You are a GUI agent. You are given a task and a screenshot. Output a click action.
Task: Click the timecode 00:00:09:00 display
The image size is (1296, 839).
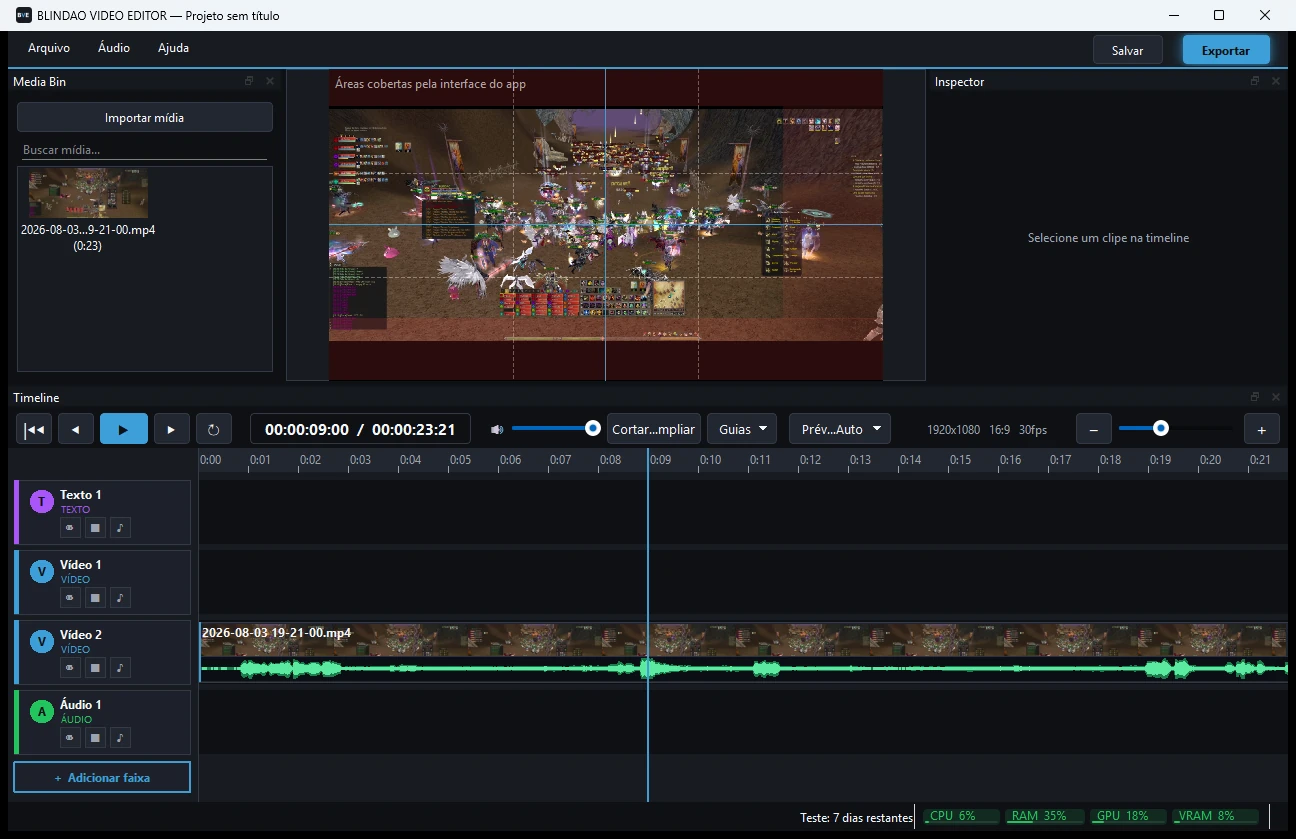coord(307,429)
